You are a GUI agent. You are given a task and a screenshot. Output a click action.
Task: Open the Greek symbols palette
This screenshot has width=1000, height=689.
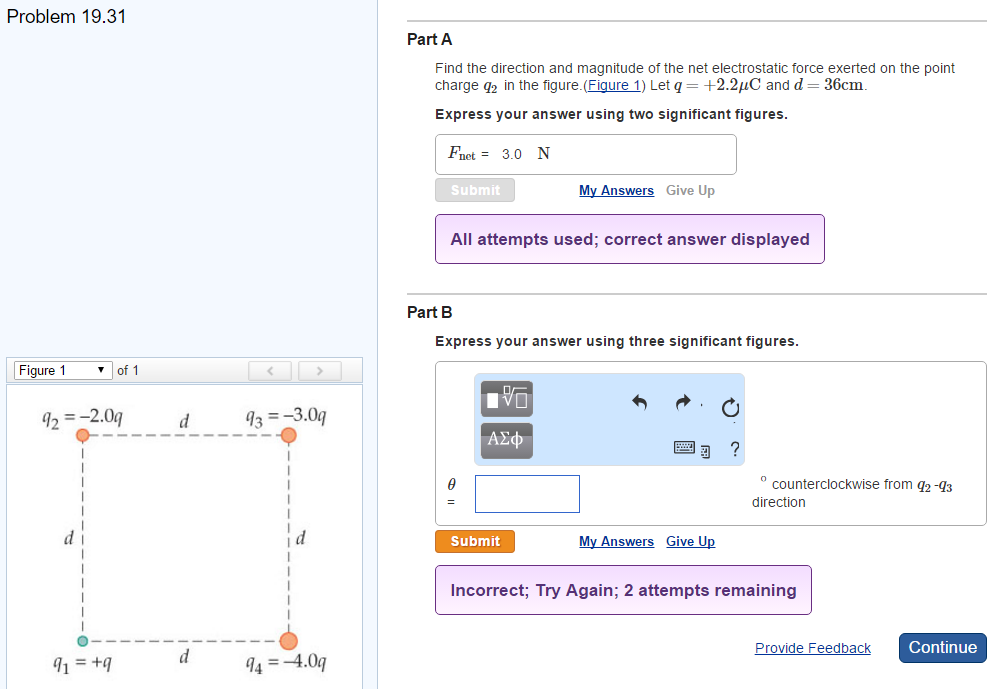pos(506,439)
